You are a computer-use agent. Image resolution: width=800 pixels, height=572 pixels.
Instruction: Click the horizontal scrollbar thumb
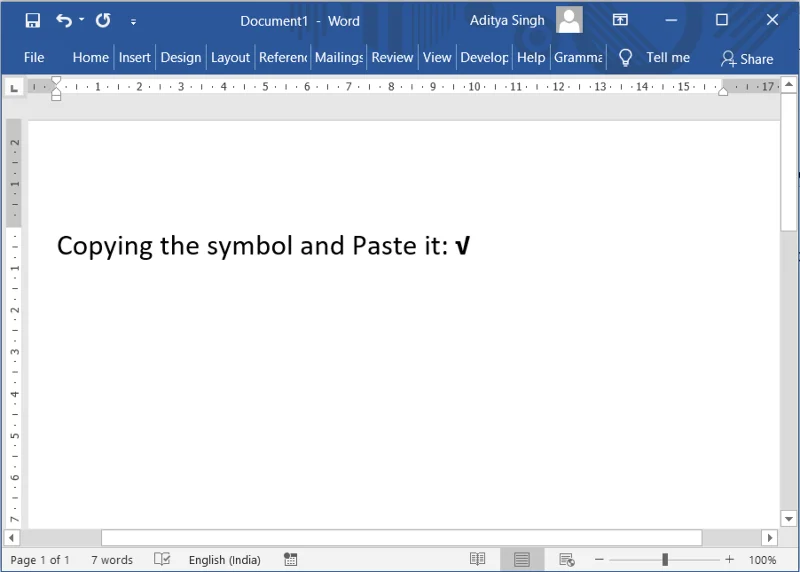402,537
